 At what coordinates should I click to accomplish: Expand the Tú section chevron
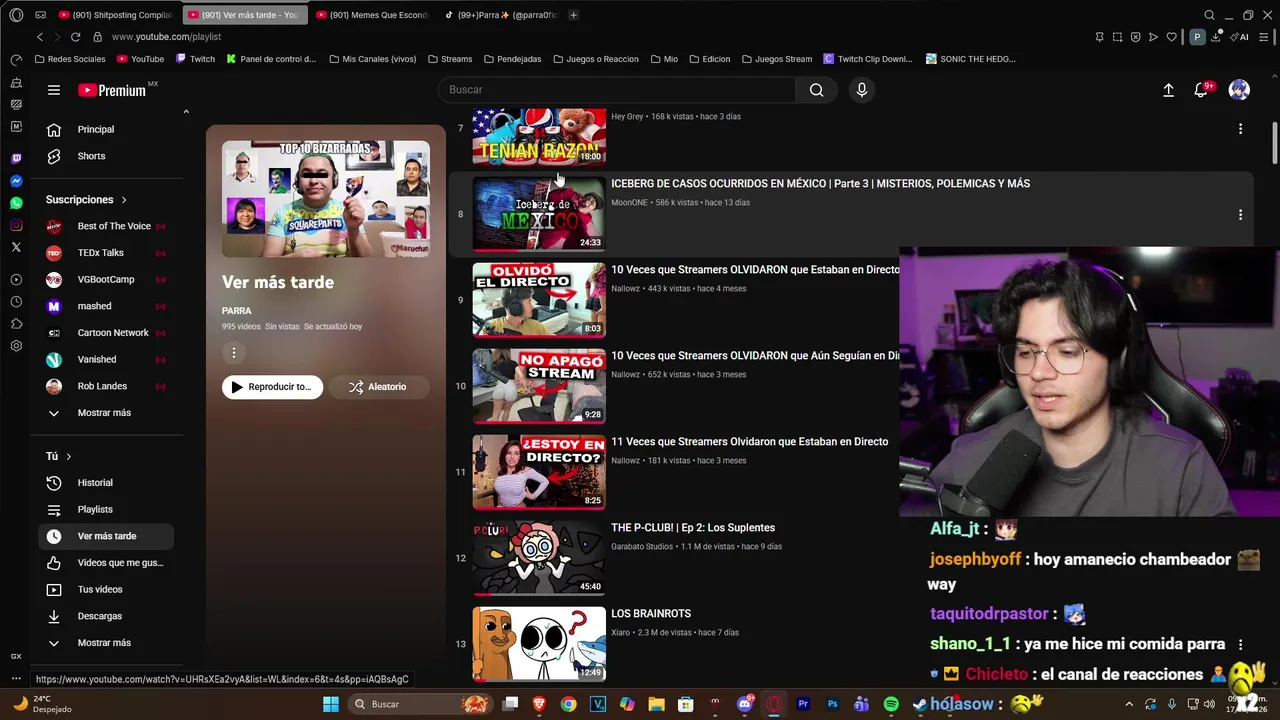pos(68,456)
